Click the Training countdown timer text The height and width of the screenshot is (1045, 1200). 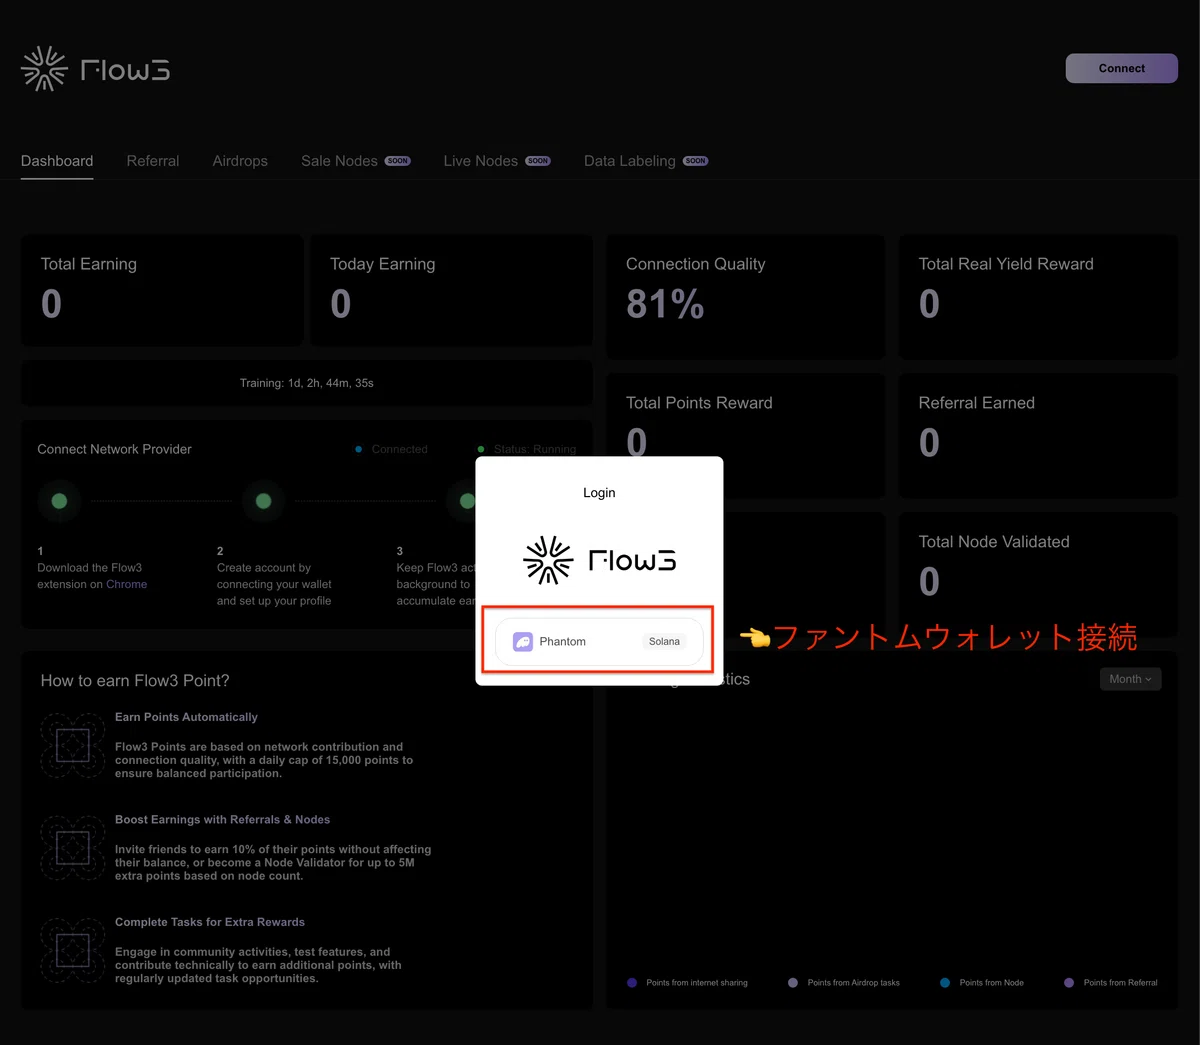tap(307, 383)
